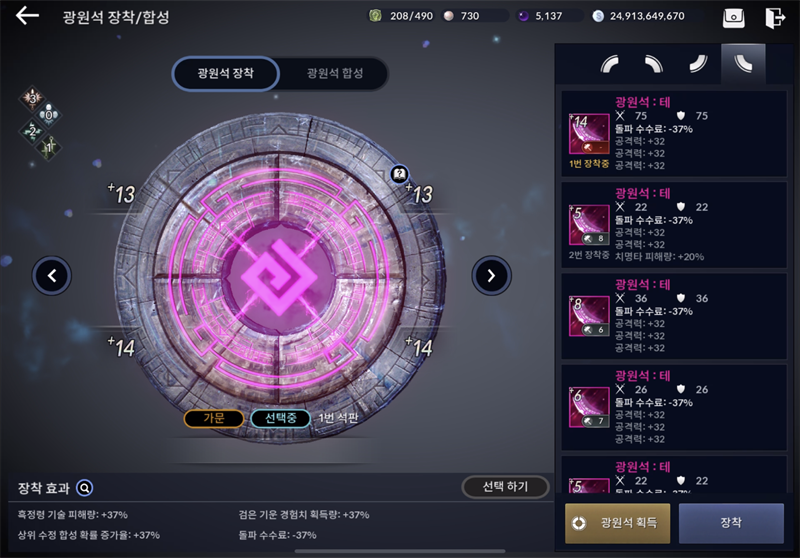Select the top-left quadrant slot filter
The image size is (800, 558).
(x=610, y=64)
